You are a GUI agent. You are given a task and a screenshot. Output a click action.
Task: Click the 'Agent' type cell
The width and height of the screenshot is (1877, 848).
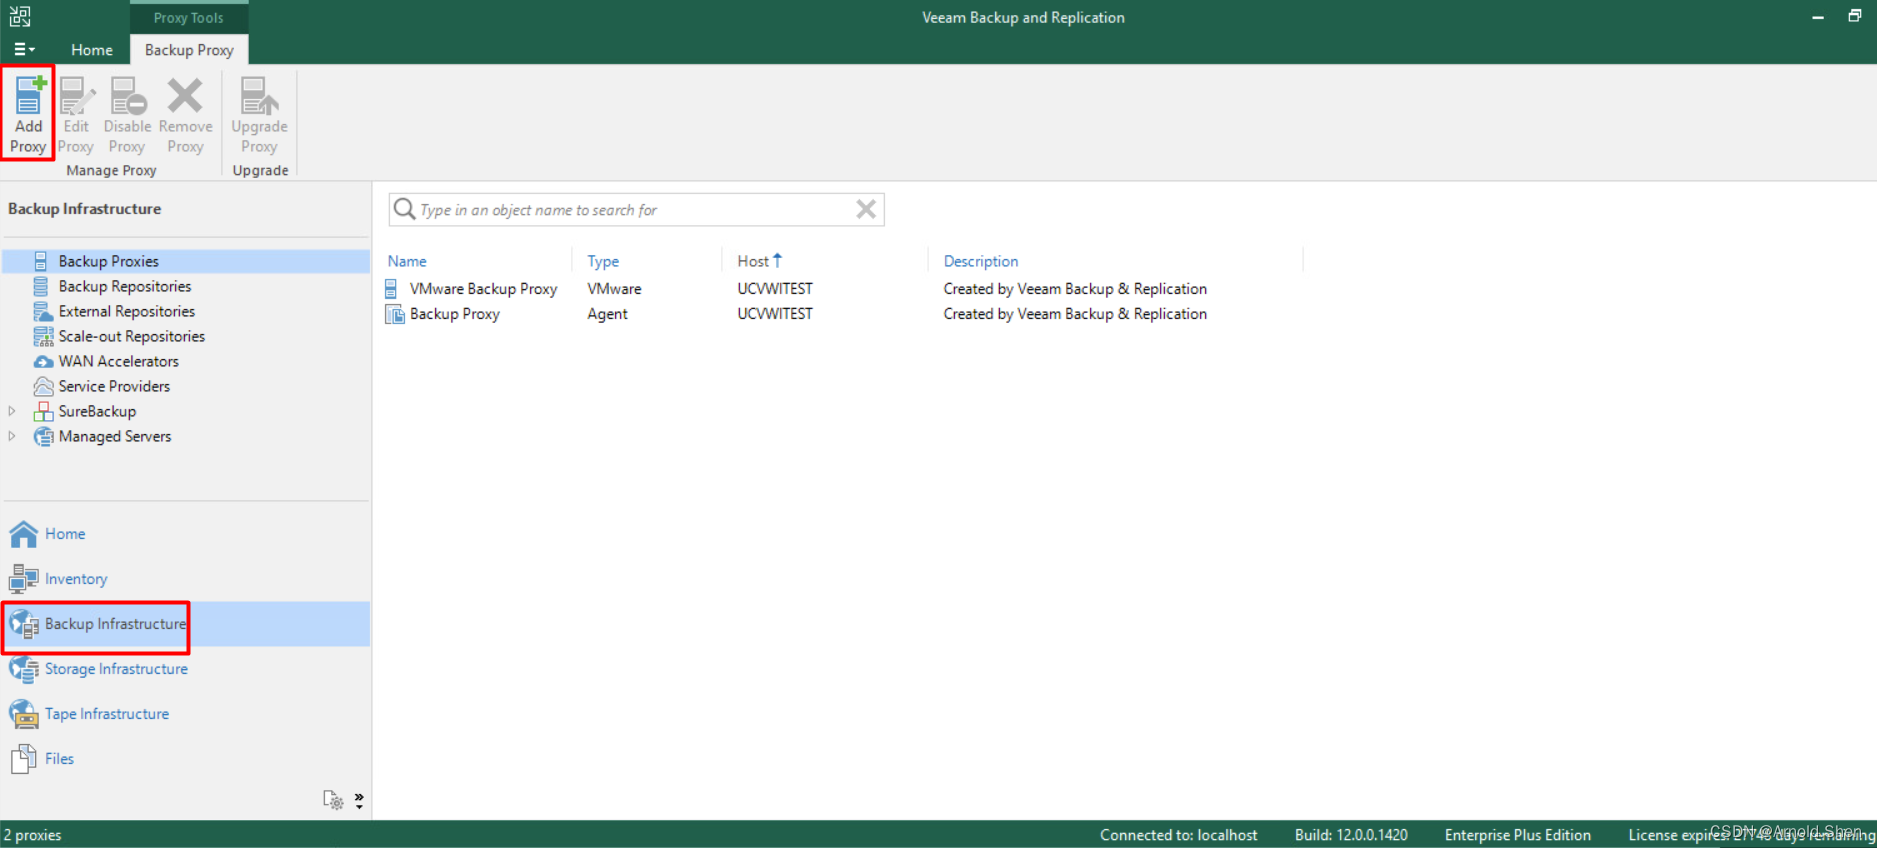coord(607,314)
